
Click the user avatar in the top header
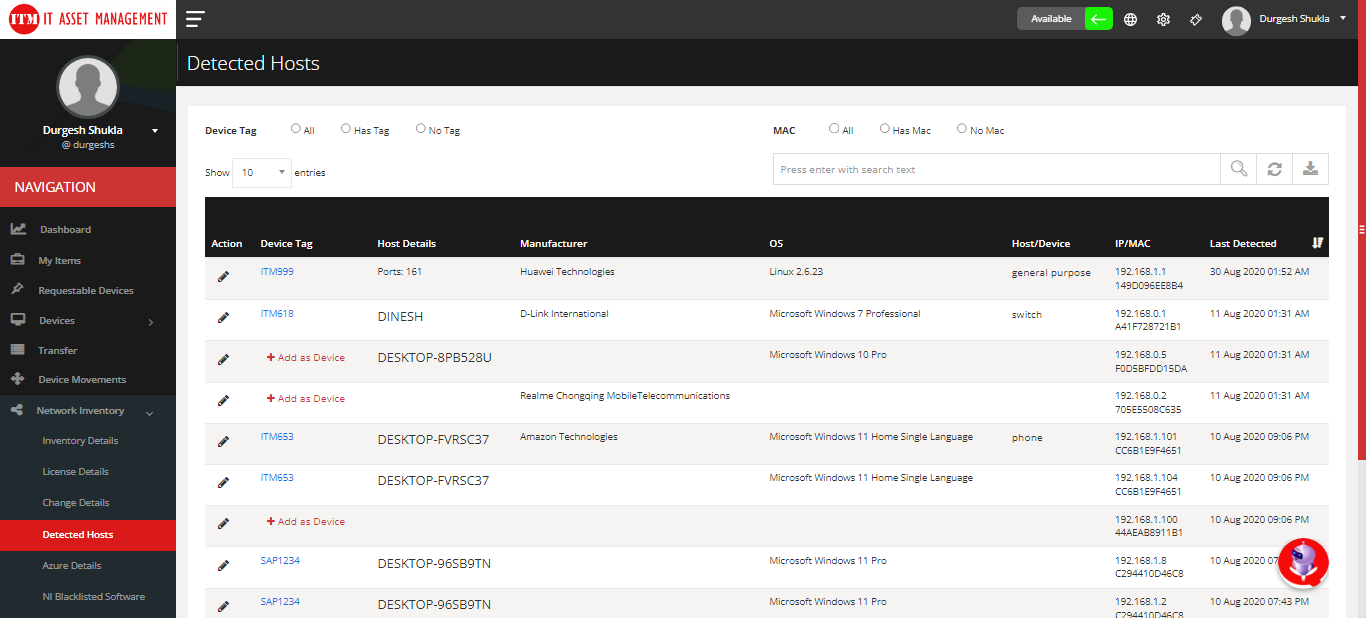[x=1237, y=20]
